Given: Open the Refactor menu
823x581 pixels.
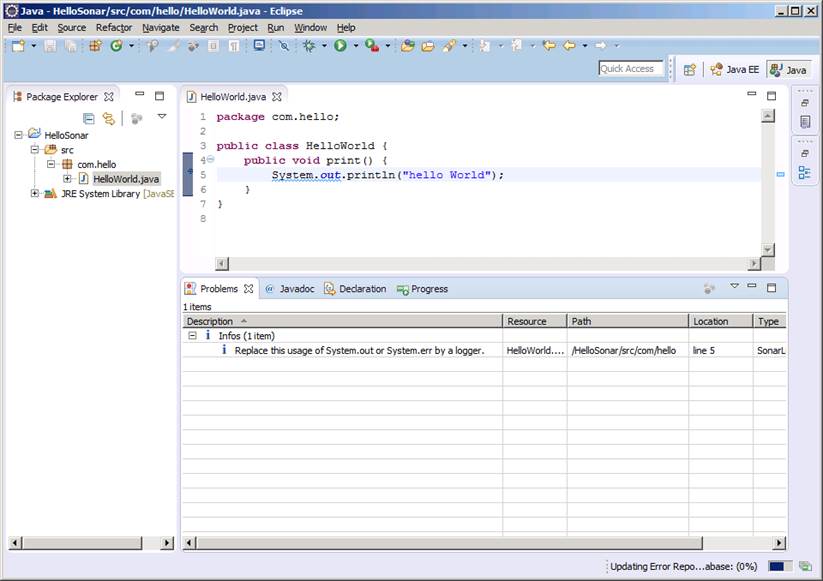Looking at the screenshot, I should click(x=113, y=28).
